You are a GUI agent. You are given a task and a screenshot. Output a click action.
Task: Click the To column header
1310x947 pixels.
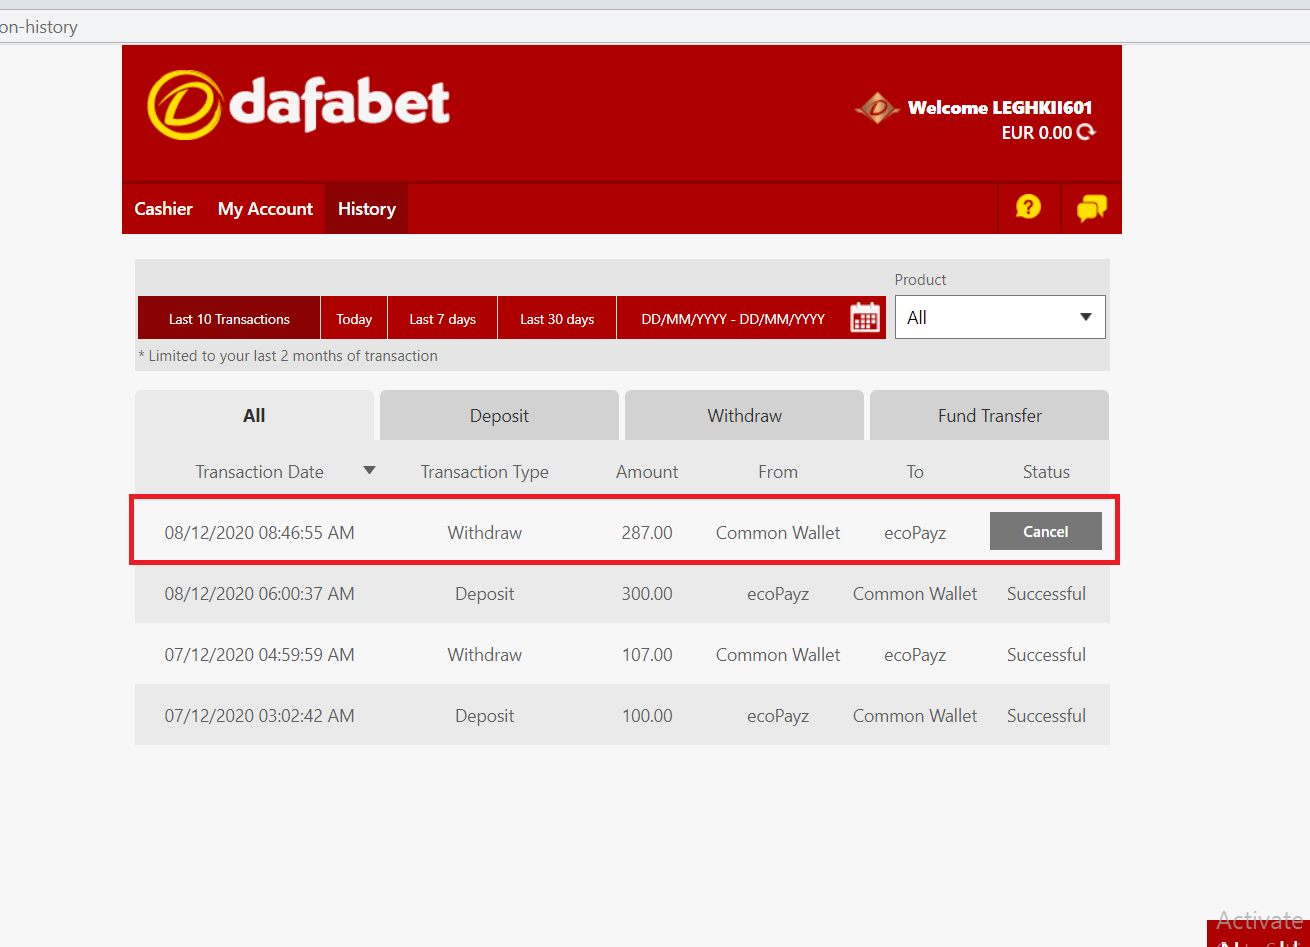pos(915,471)
